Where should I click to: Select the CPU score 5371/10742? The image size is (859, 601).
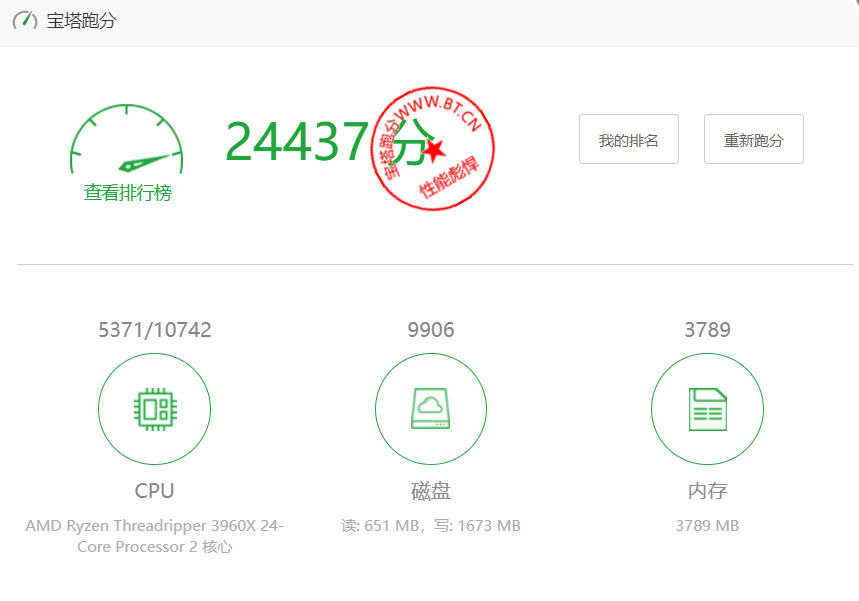click(x=154, y=330)
